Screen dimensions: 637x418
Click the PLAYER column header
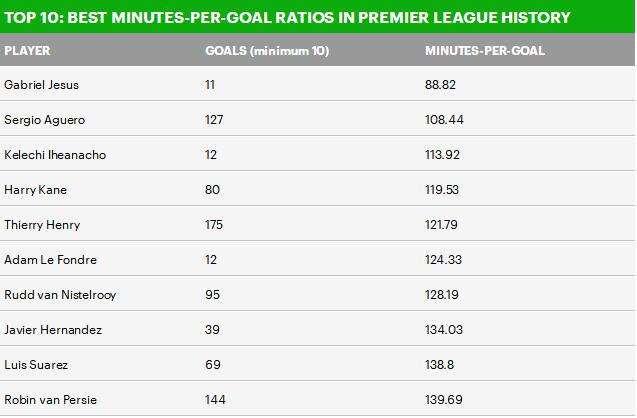pyautogui.click(x=27, y=50)
